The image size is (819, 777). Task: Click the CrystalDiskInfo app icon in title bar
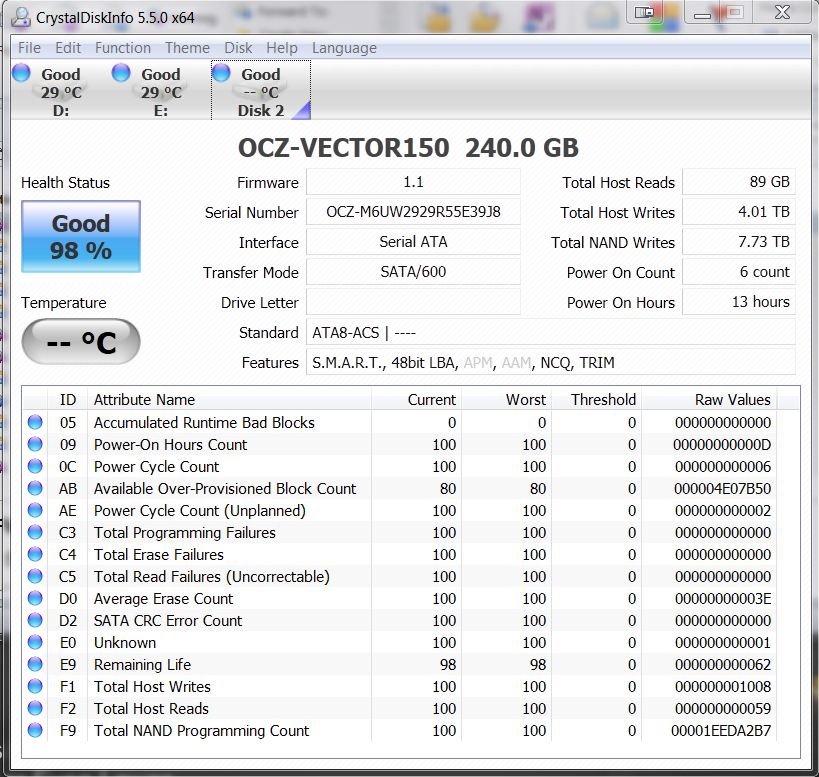pos(21,15)
